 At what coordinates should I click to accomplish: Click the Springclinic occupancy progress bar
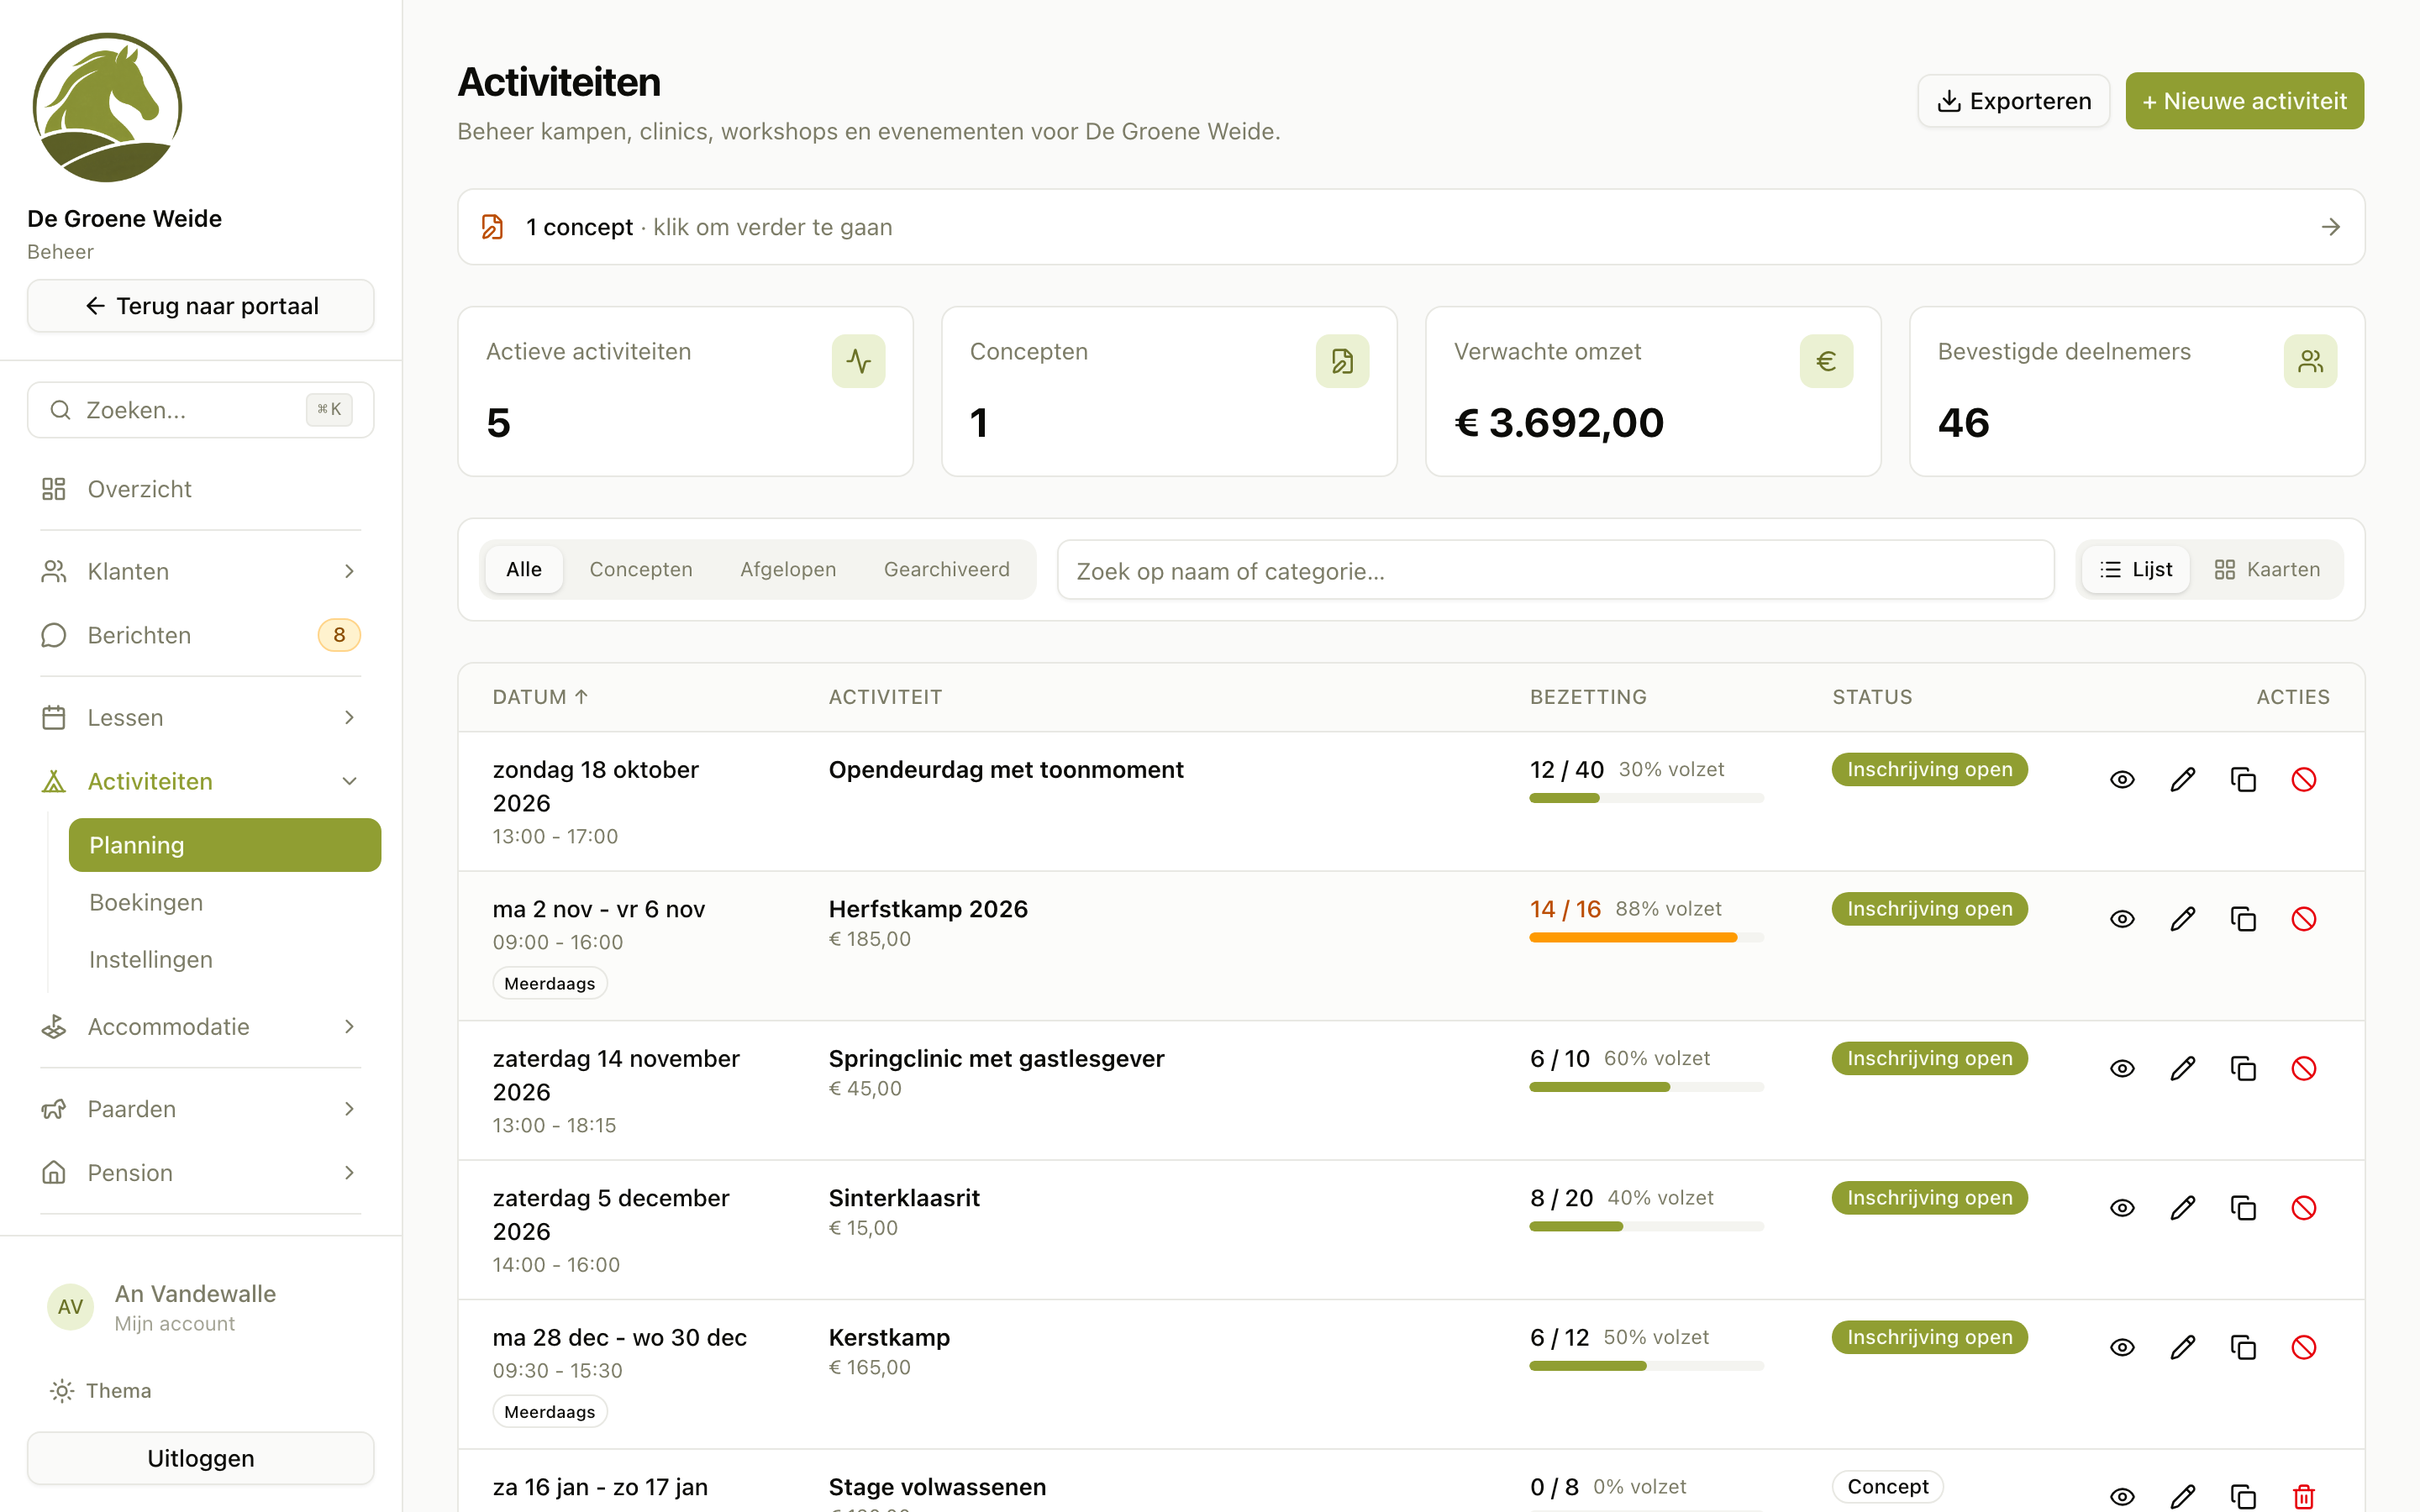pyautogui.click(x=1646, y=1087)
